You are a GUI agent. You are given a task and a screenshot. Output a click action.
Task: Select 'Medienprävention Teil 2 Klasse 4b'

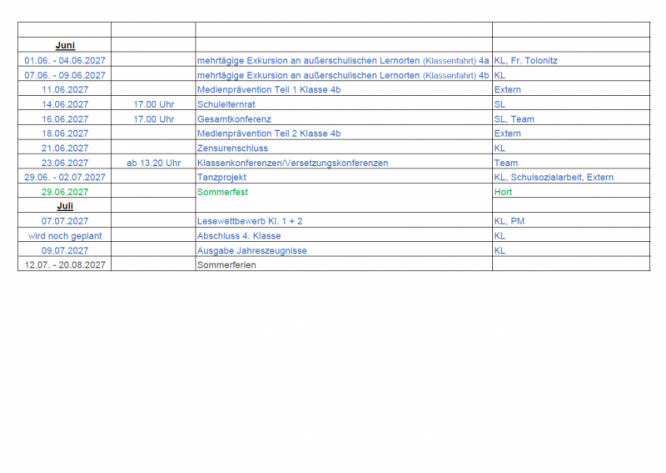pos(269,133)
